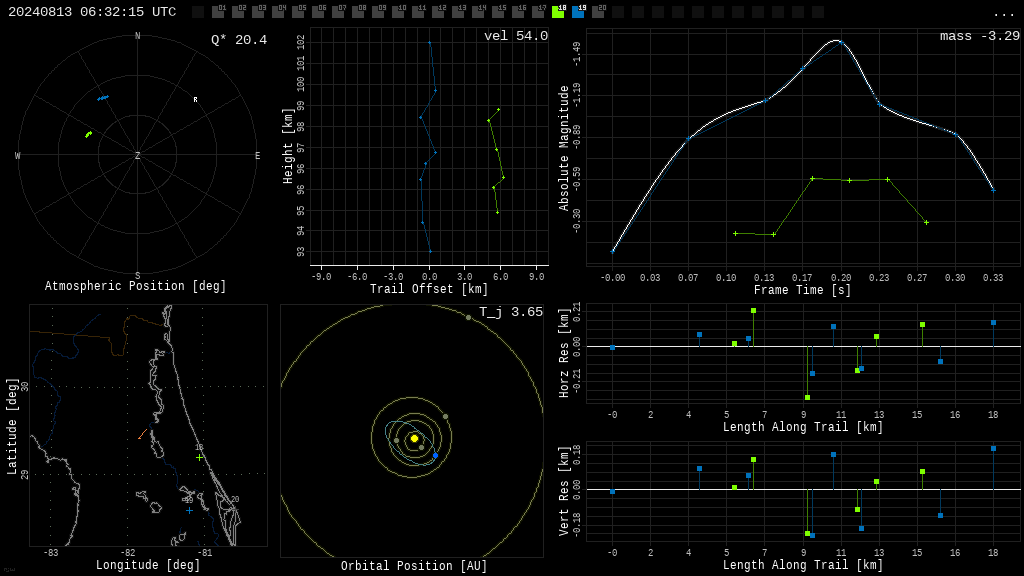Click the blue meteor trail in sky plot

click(103, 98)
